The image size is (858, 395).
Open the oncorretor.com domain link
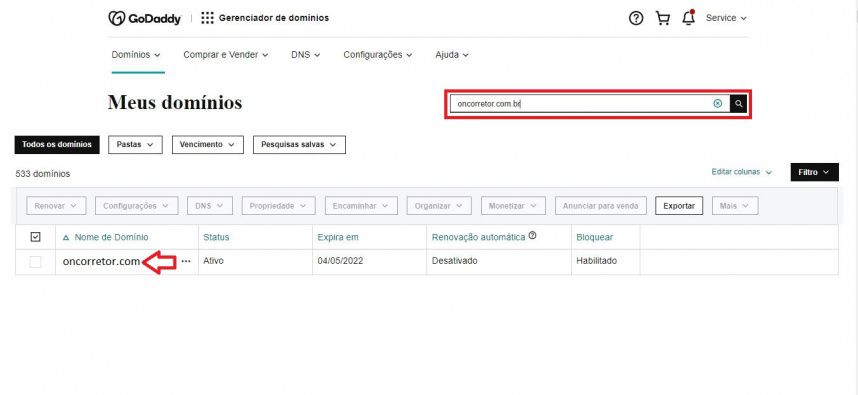[x=102, y=262]
